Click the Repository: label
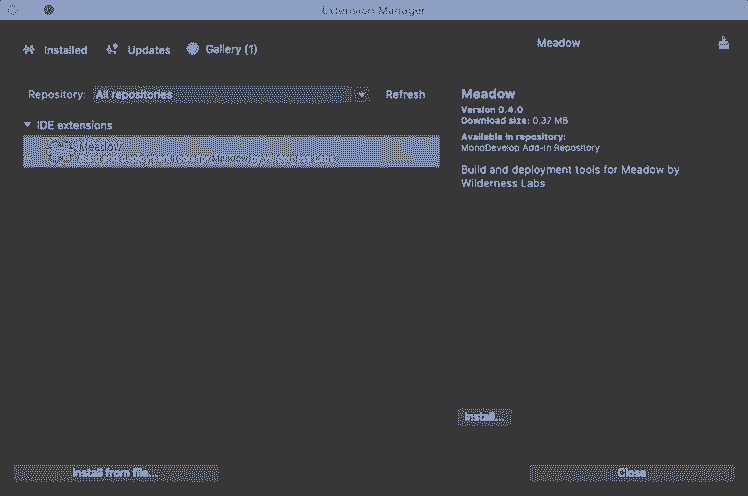Viewport: 748px width, 496px height. tap(57, 94)
